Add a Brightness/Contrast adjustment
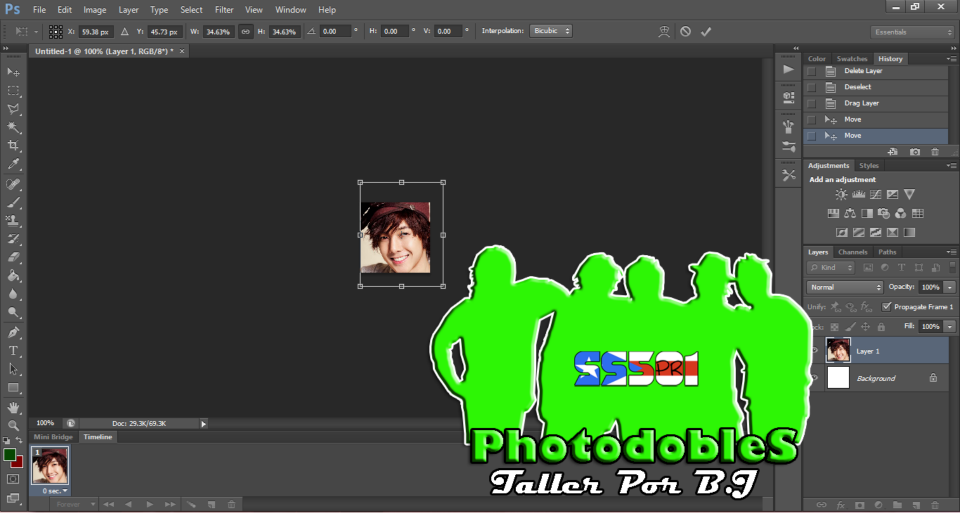 (841, 195)
